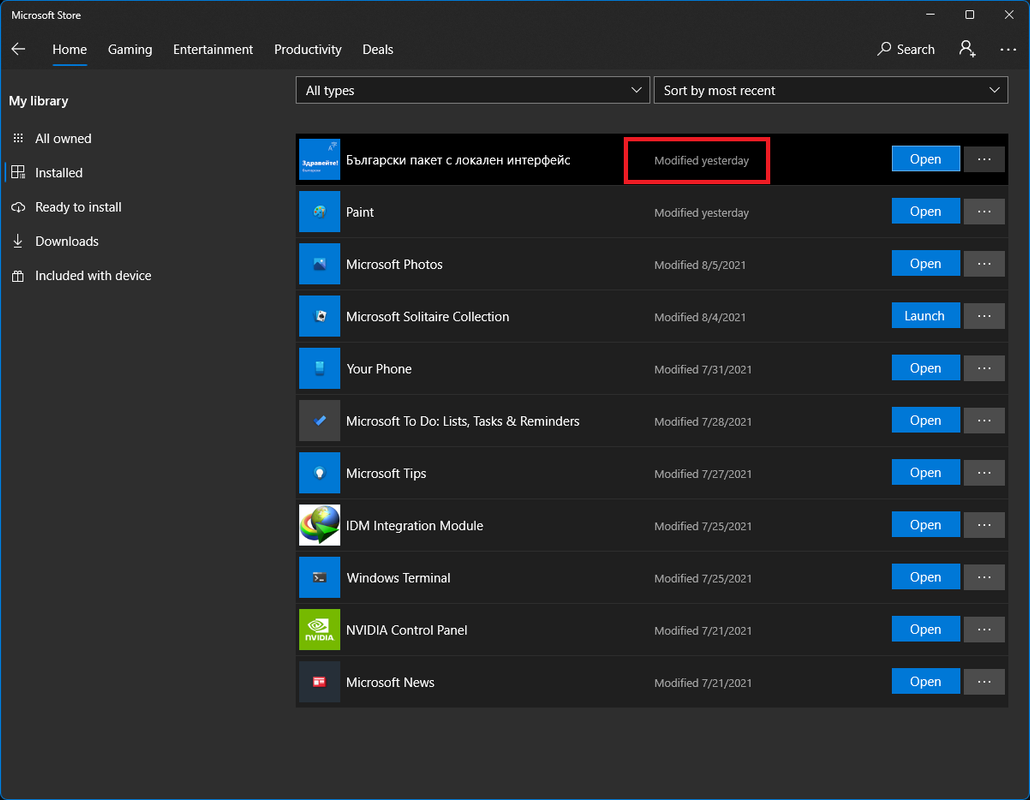Expand the All types dropdown
Image resolution: width=1030 pixels, height=800 pixels.
click(472, 90)
